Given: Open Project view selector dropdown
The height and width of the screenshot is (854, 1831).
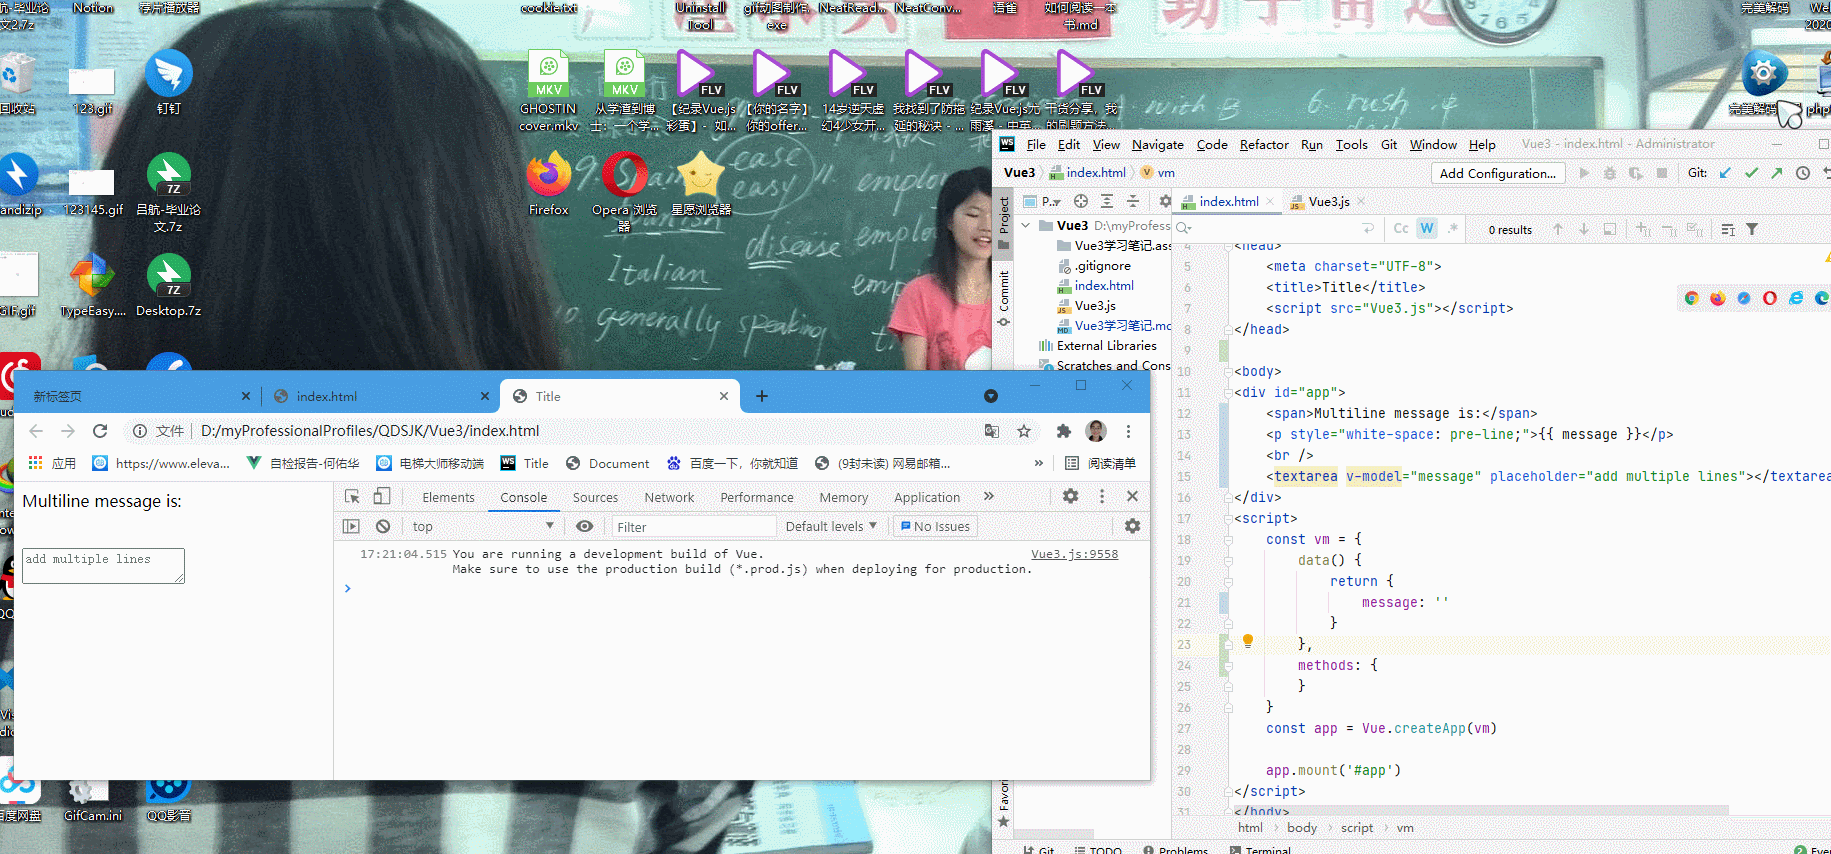Looking at the screenshot, I should (1041, 201).
